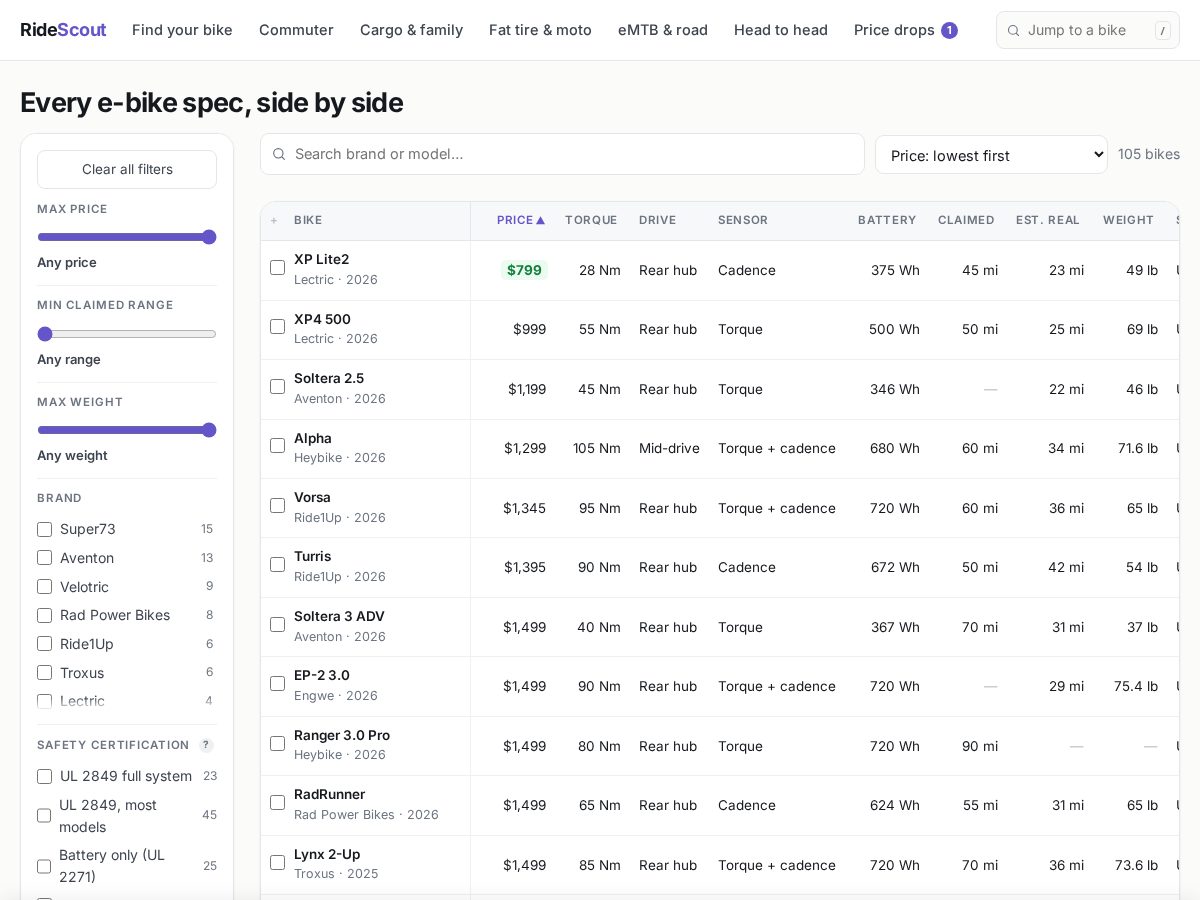This screenshot has width=1200, height=900.
Task: Check the RadRunner row checkbox
Action: pos(277,803)
